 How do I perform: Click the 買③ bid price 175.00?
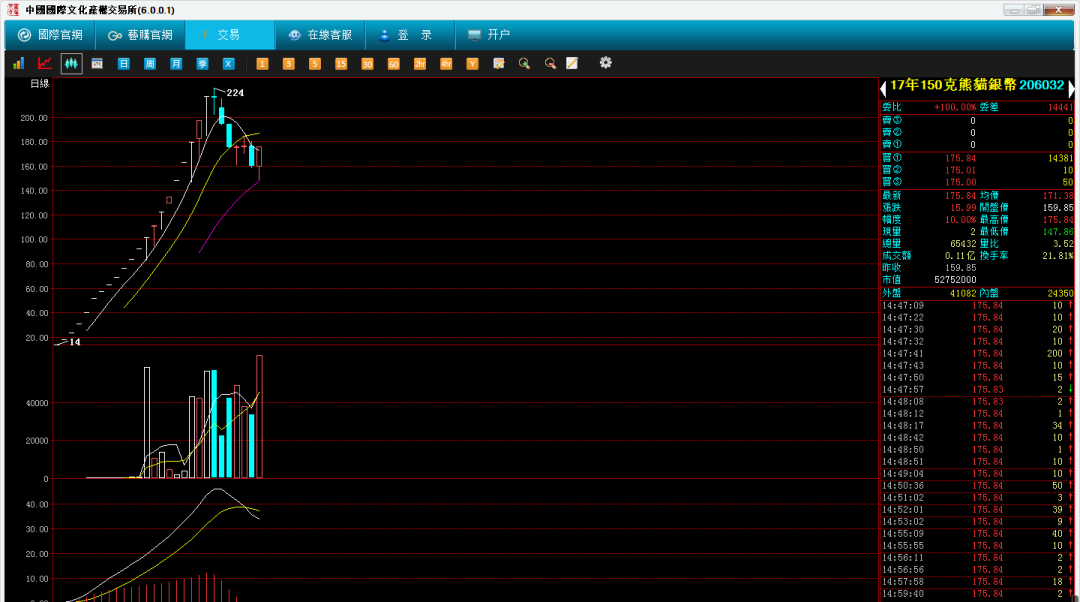(x=960, y=183)
